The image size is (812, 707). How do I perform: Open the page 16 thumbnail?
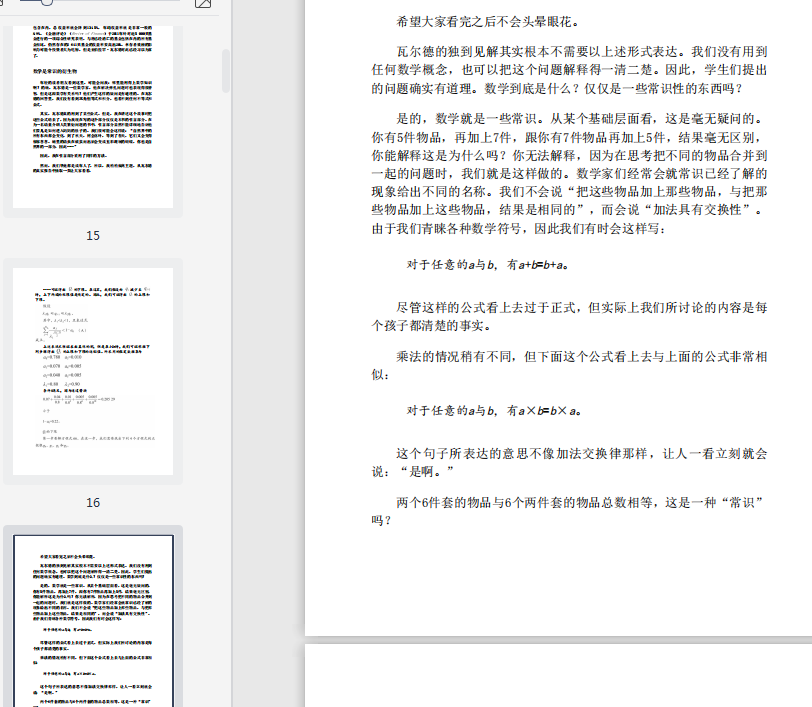tap(93, 371)
